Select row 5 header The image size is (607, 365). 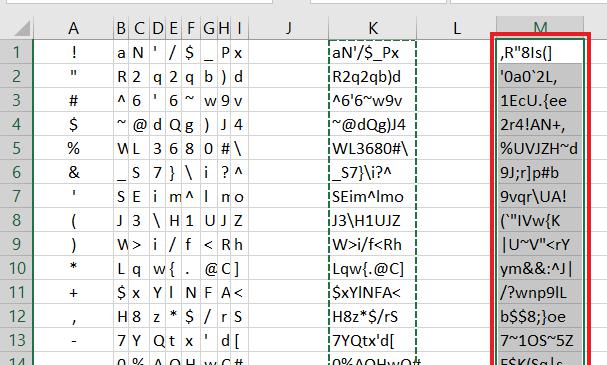(17, 148)
